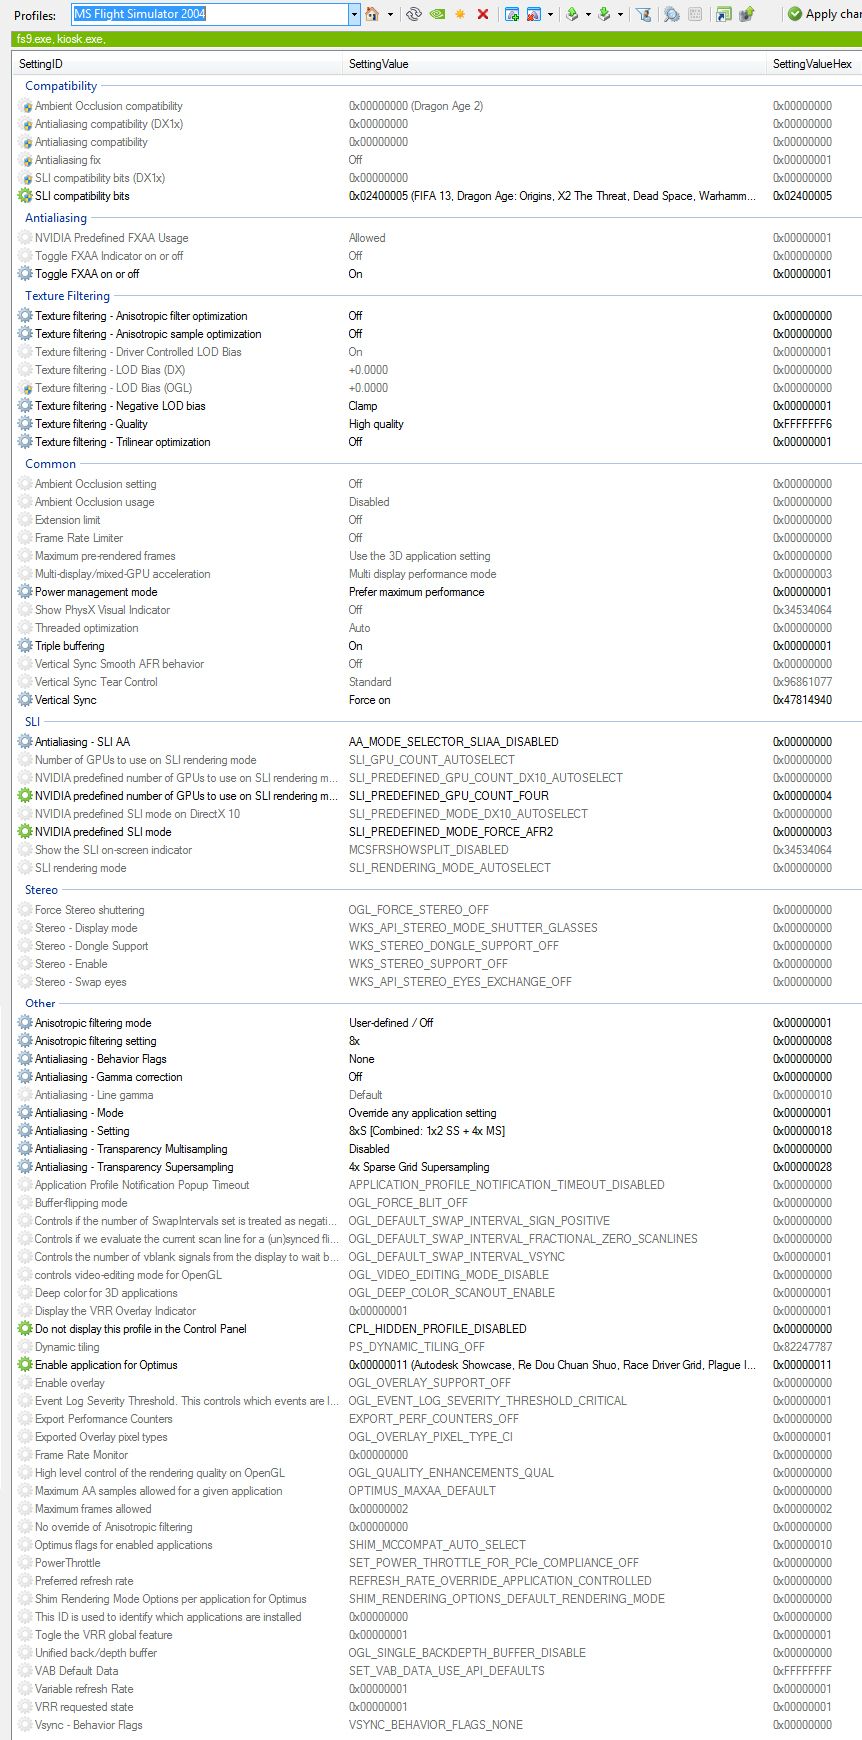This screenshot has height=1740, width=862.
Task: Select Frame Rate Limiter row
Action: 437,538
